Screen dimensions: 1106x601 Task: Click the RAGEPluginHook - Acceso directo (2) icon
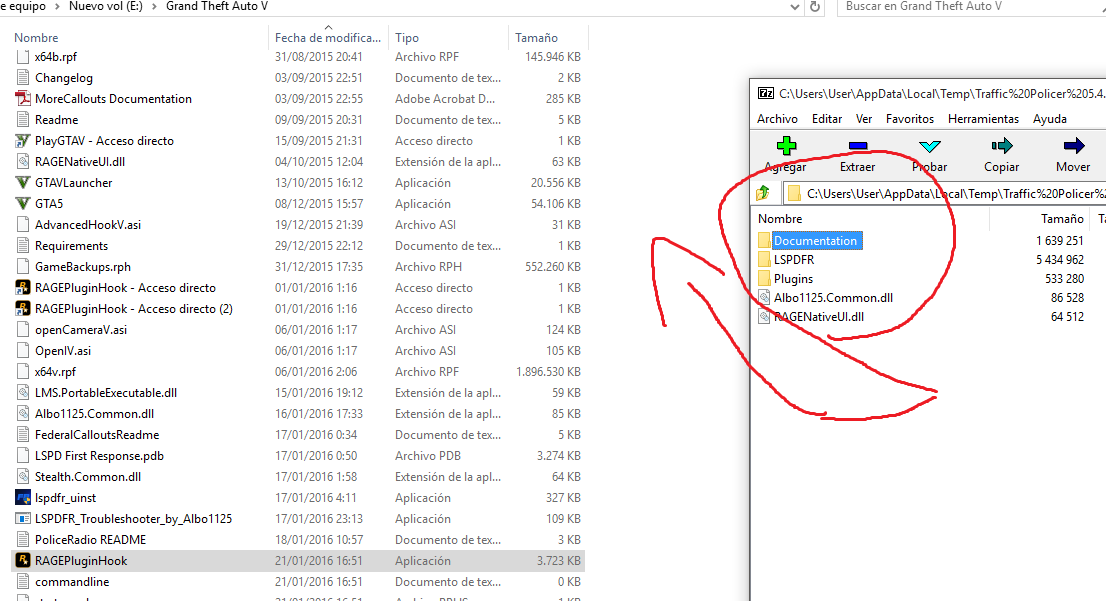[23, 309]
